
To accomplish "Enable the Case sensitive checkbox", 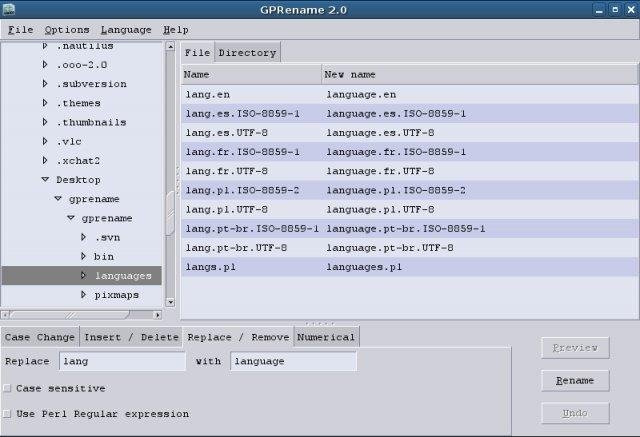I will tap(7, 388).
